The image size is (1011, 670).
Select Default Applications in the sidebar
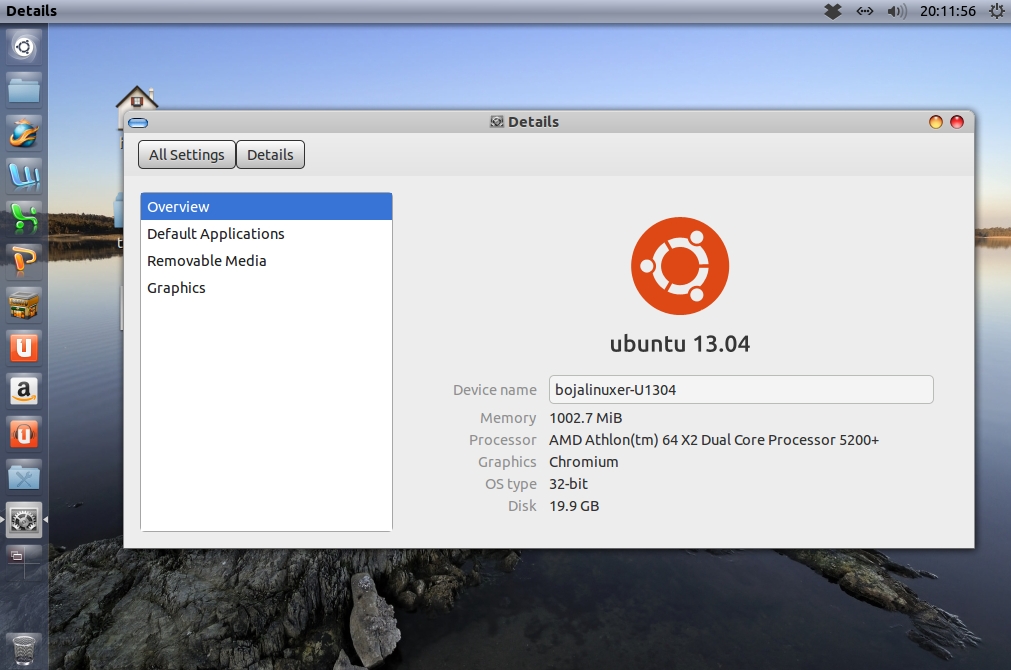(x=215, y=233)
